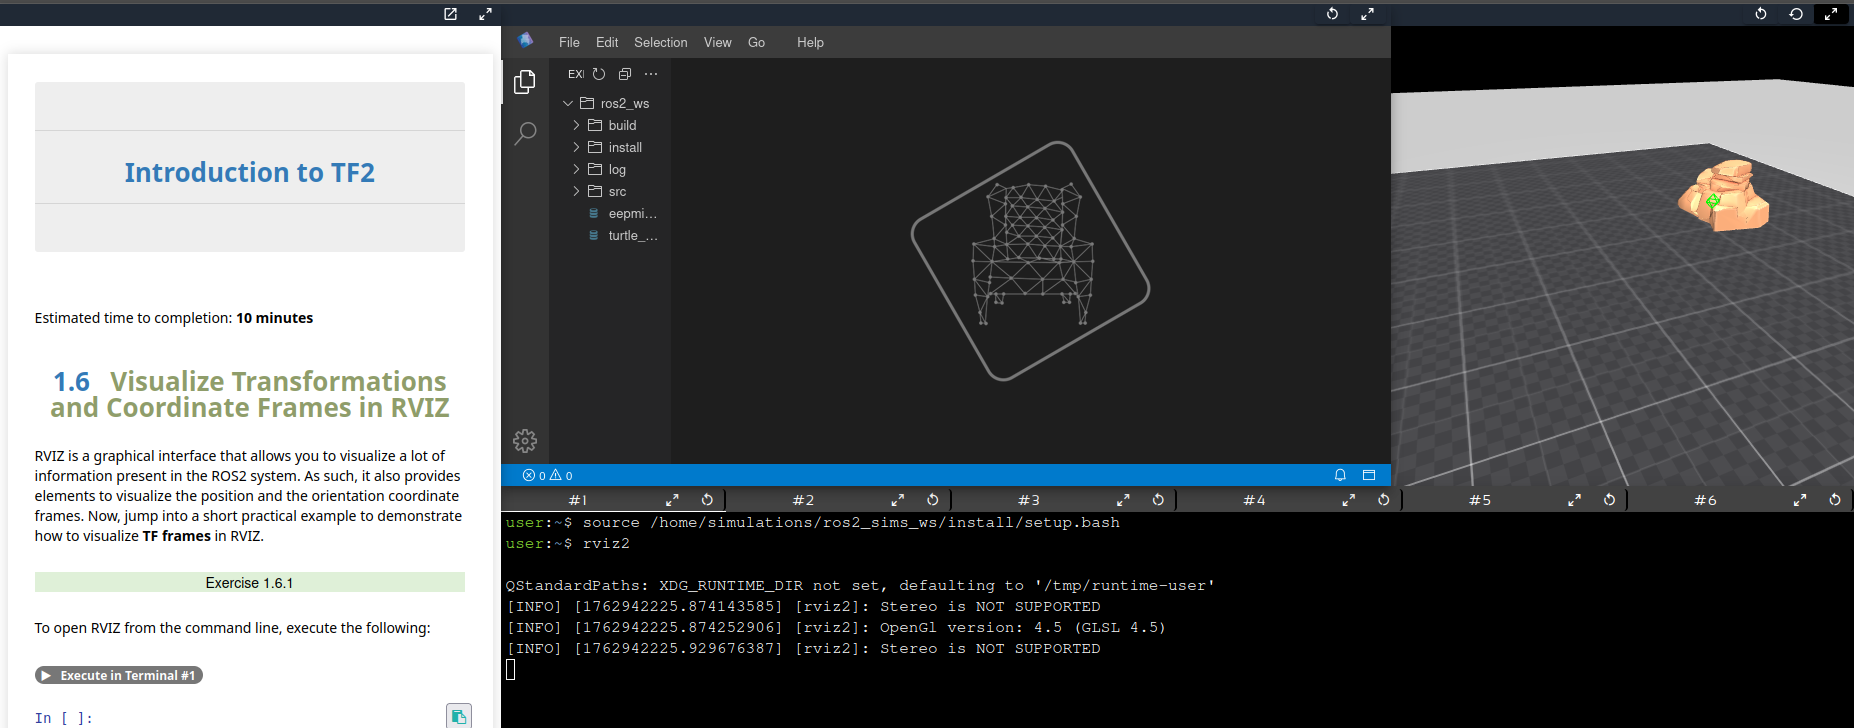1854x728 pixels.
Task: Open the turtle_ file in the explorer
Action: click(x=632, y=235)
